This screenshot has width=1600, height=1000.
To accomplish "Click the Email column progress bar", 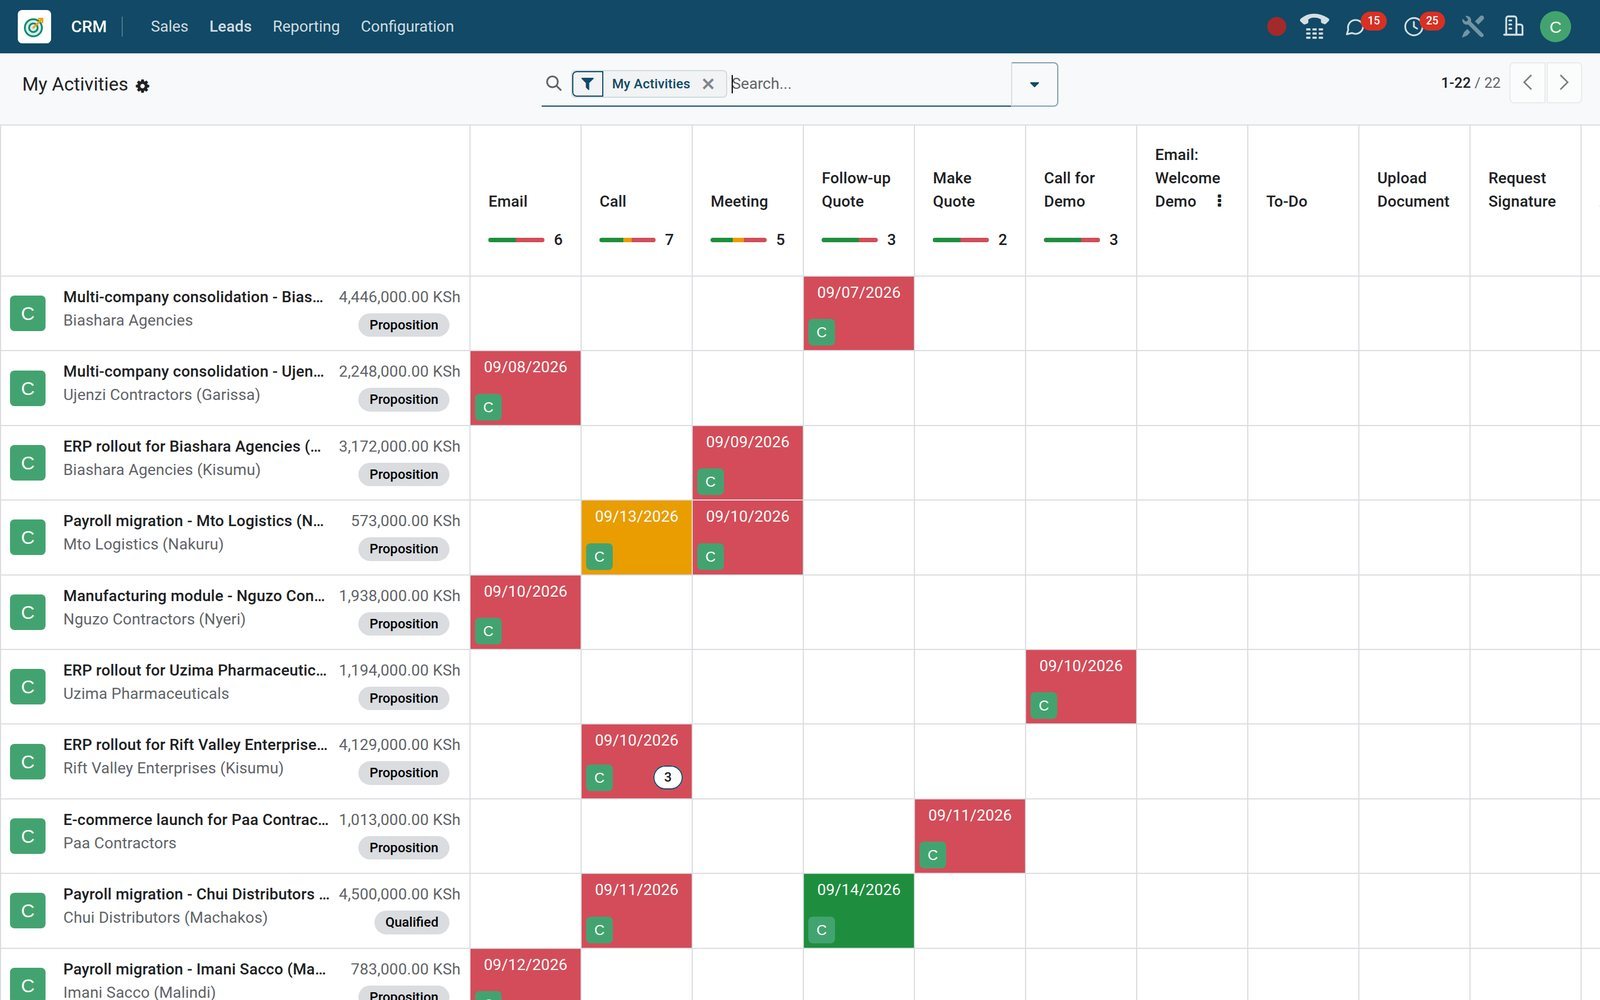I will pyautogui.click(x=516, y=240).
